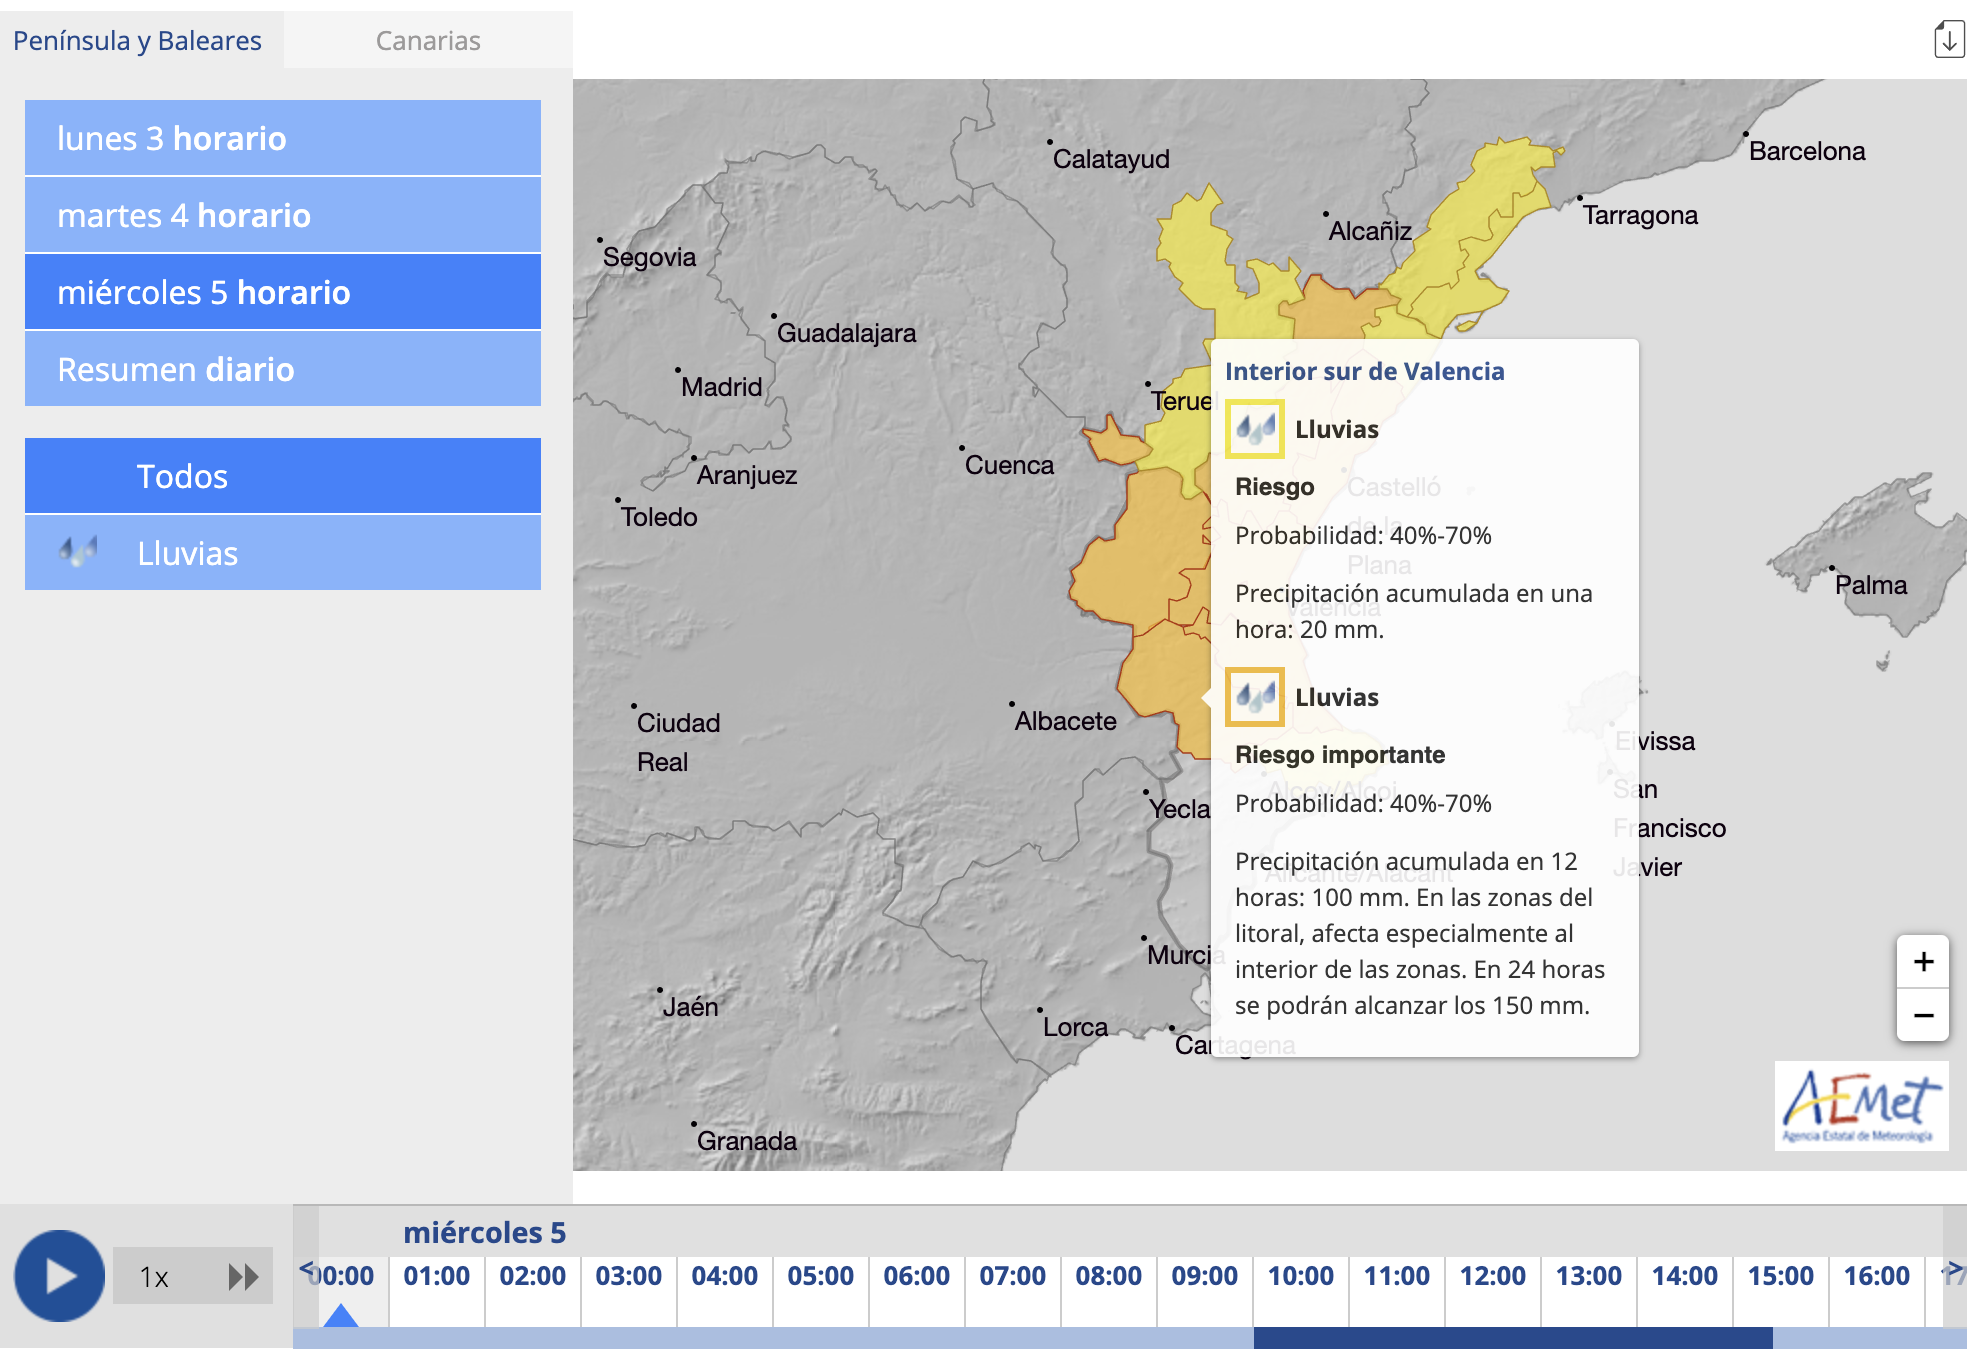Image resolution: width=1967 pixels, height=1355 pixels.
Task: Open Resumen diario view
Action: [x=283, y=369]
